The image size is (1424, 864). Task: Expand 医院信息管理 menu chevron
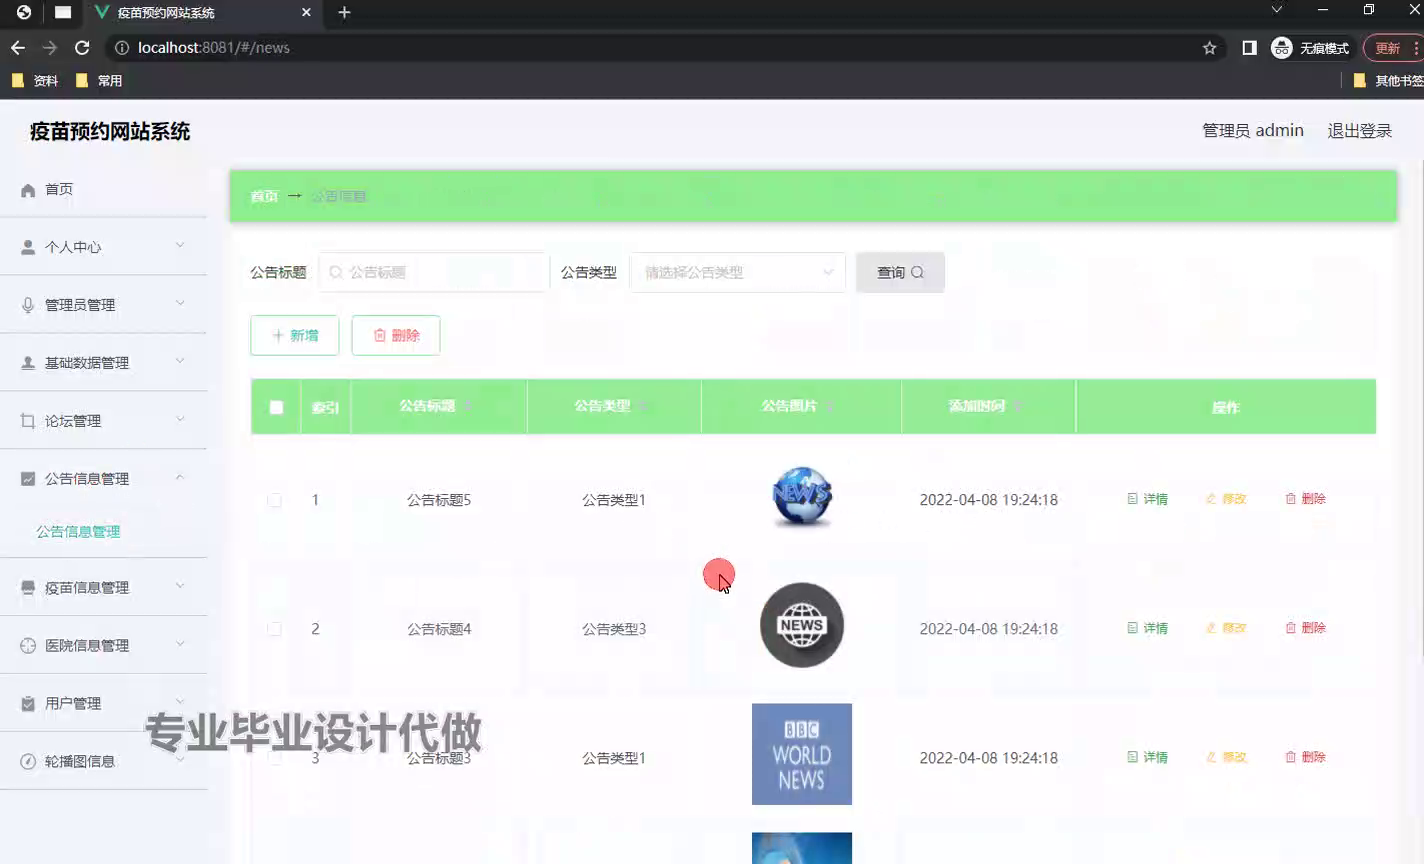[x=180, y=644]
